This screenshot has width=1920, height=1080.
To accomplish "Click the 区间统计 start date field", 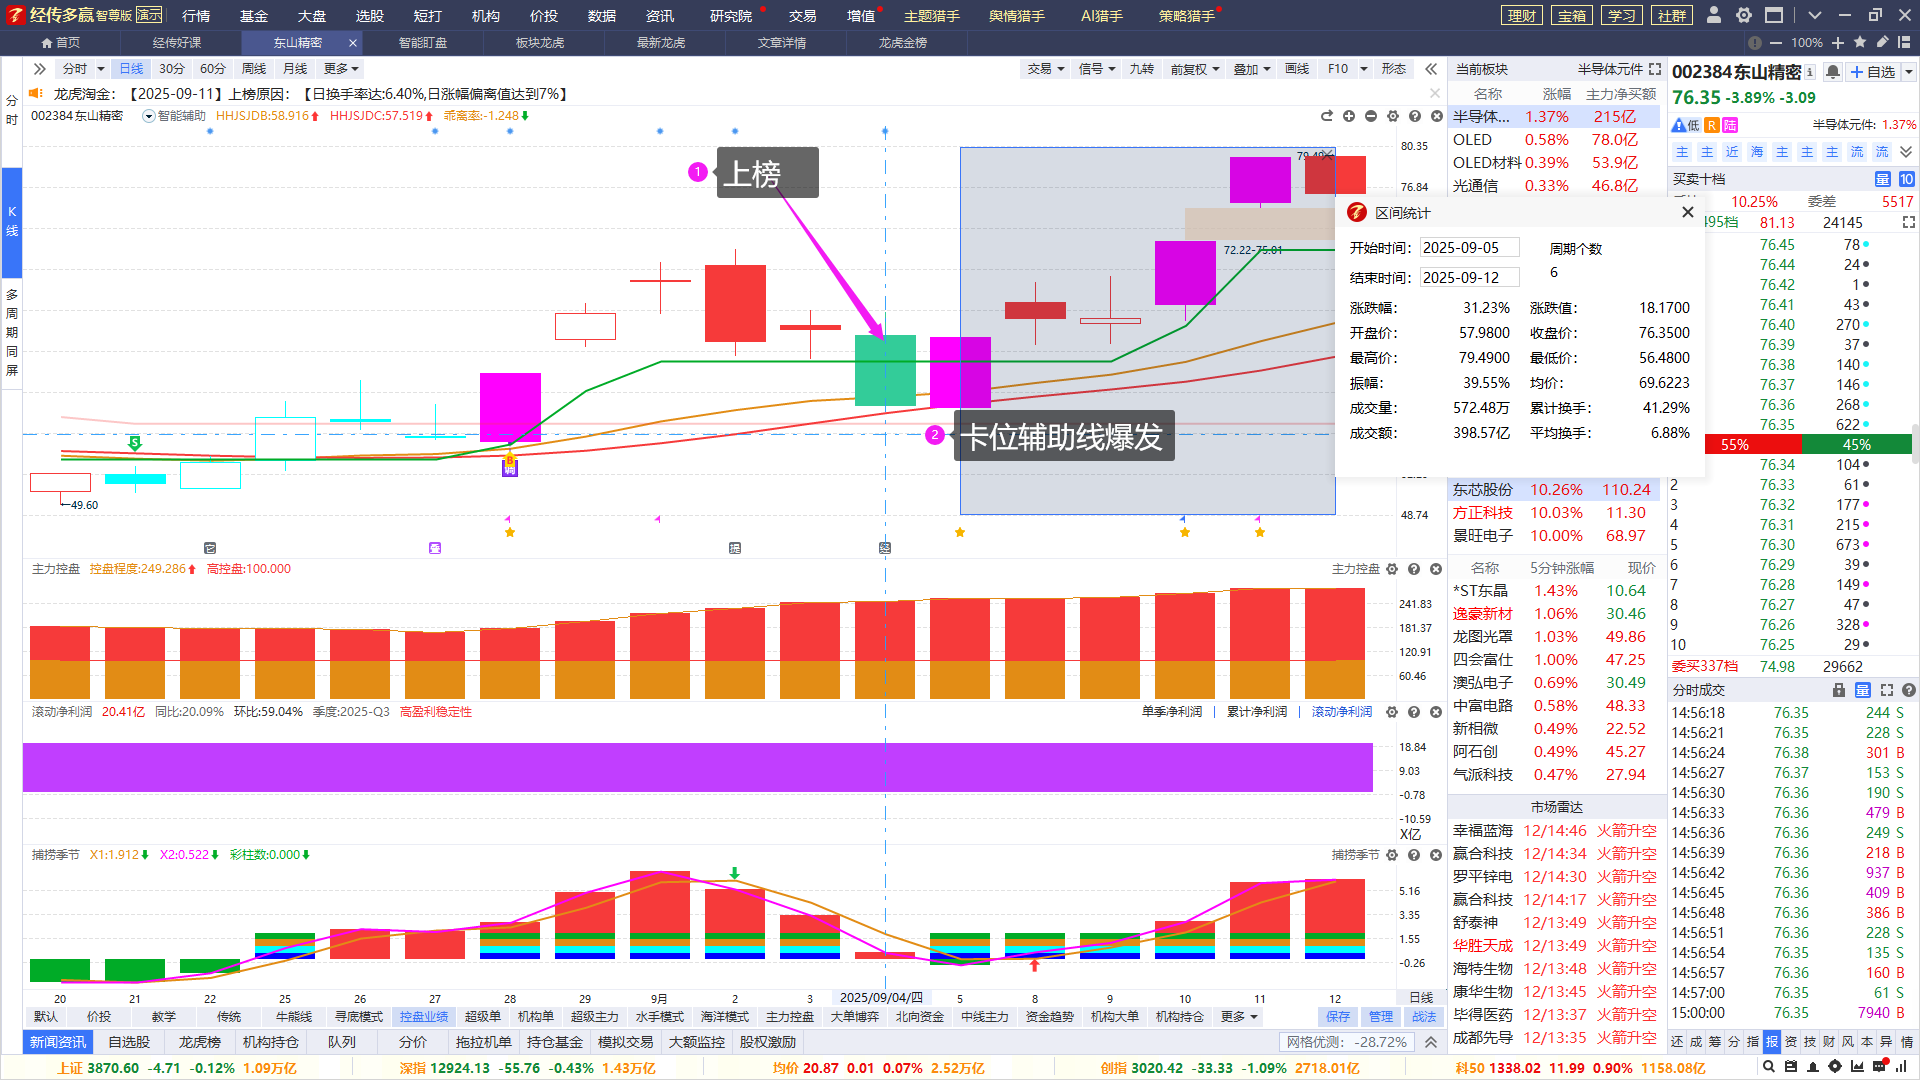I will (x=1468, y=248).
